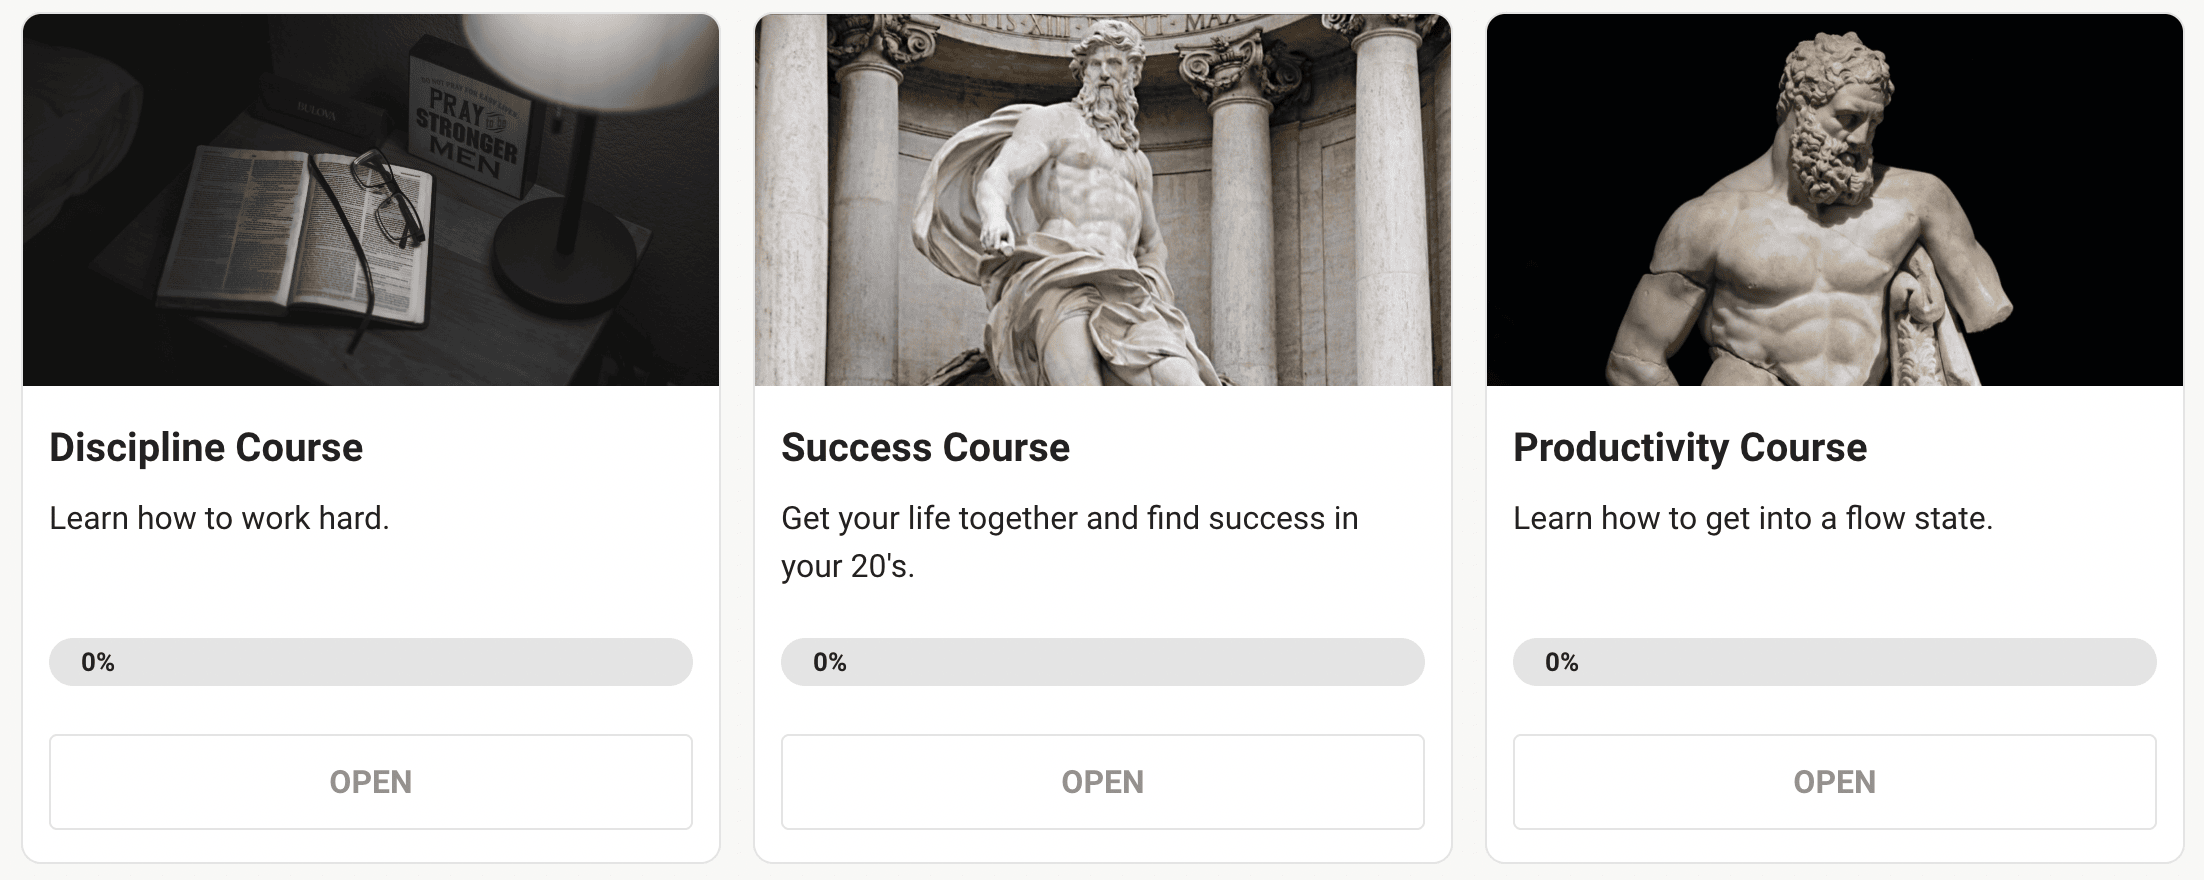Click the 0% label on Success Course

830,662
